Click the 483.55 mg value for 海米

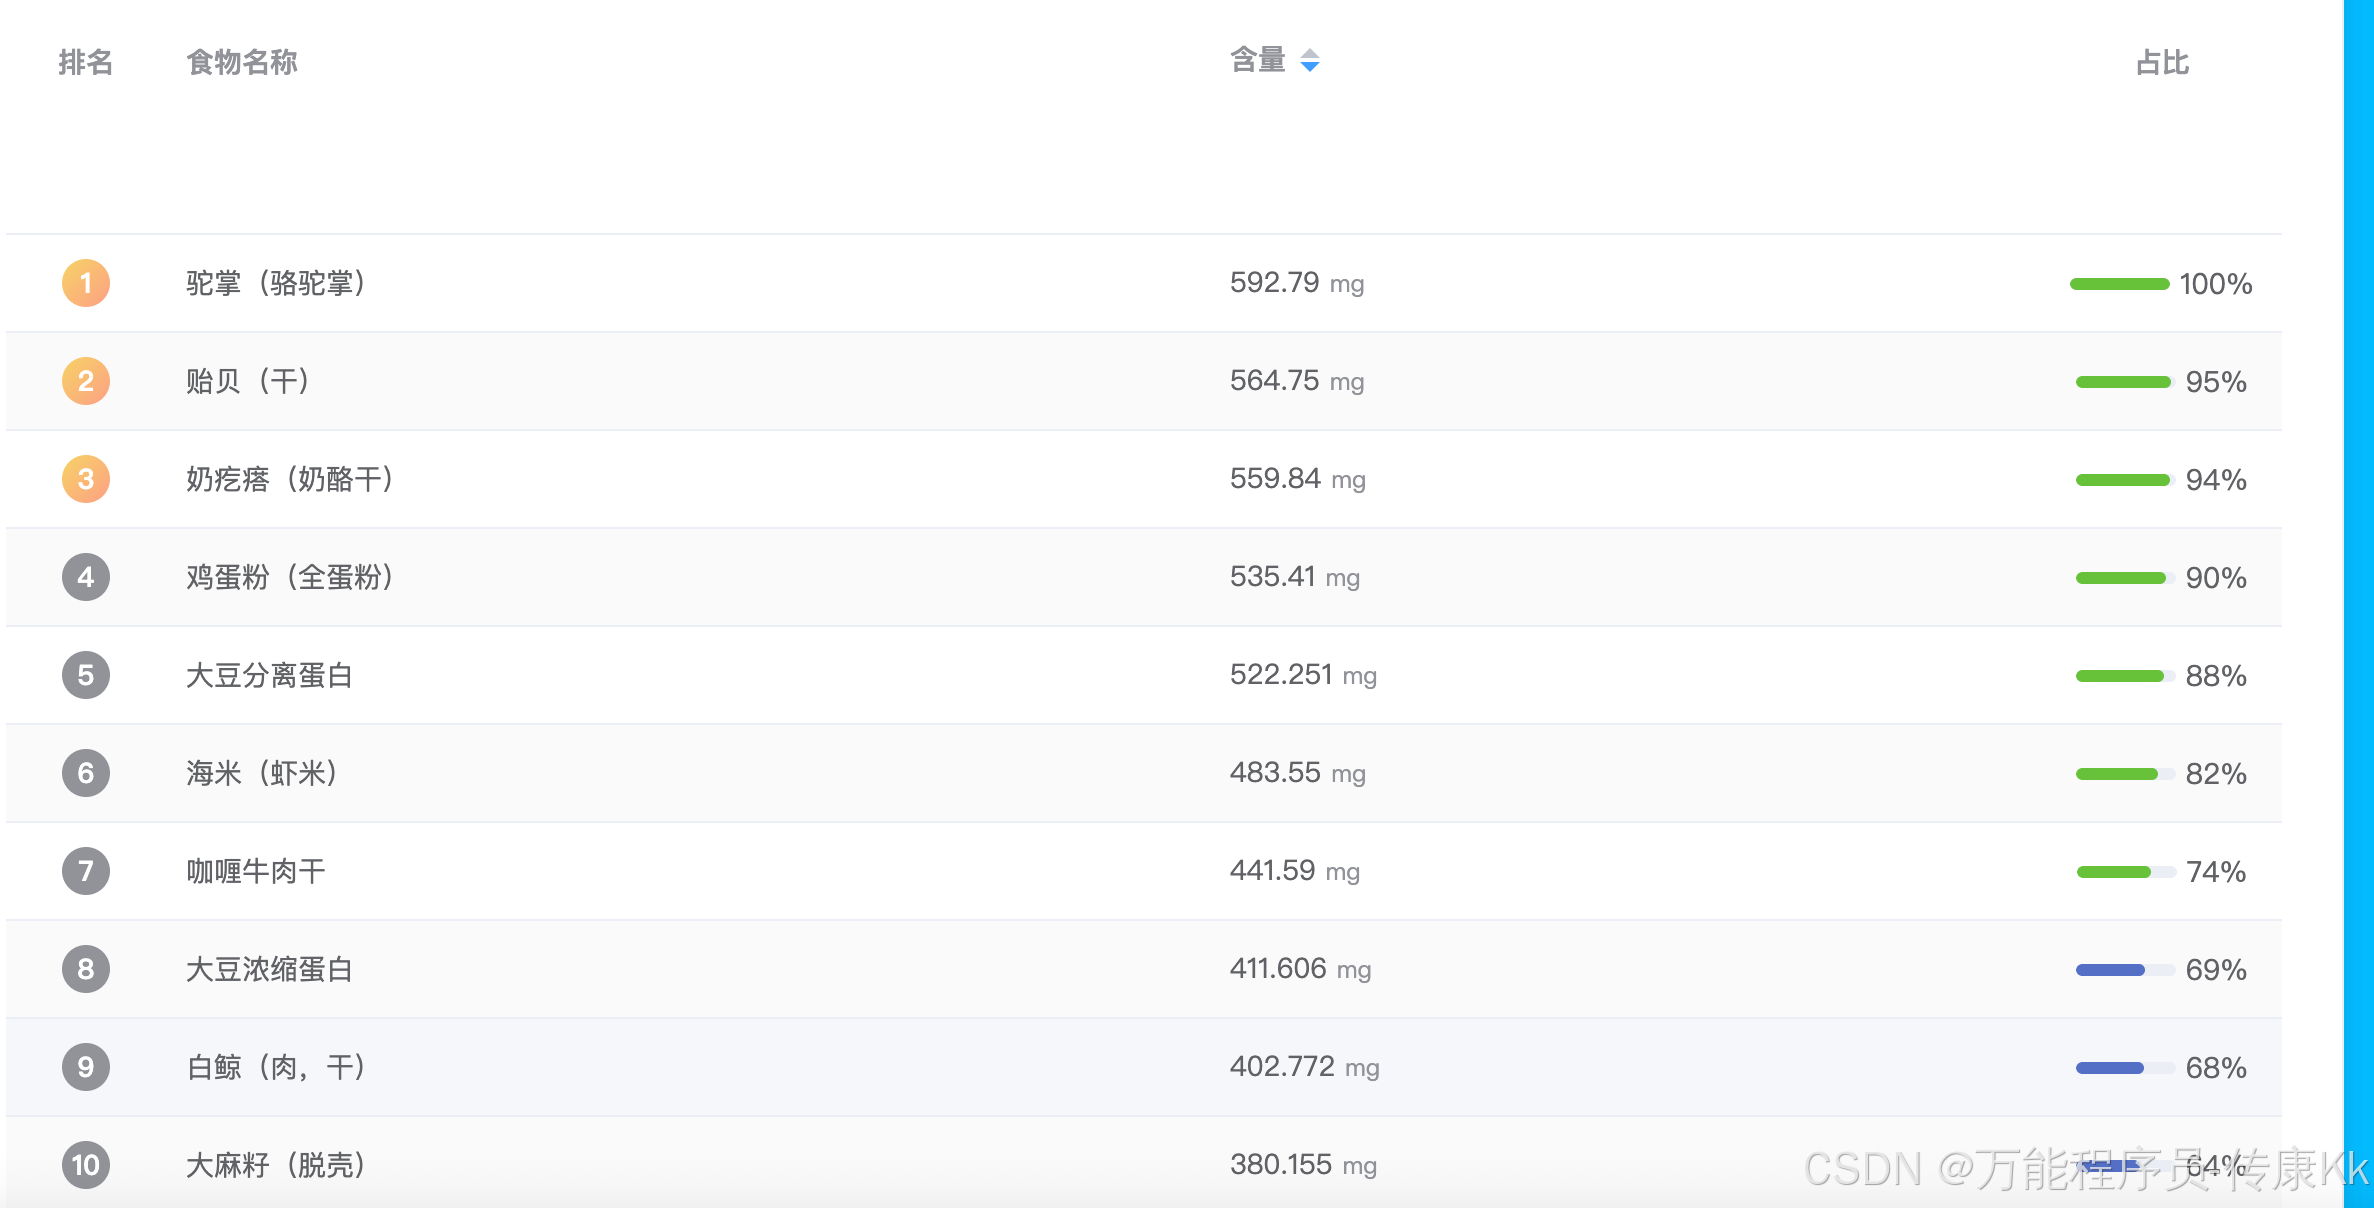tap(1297, 773)
